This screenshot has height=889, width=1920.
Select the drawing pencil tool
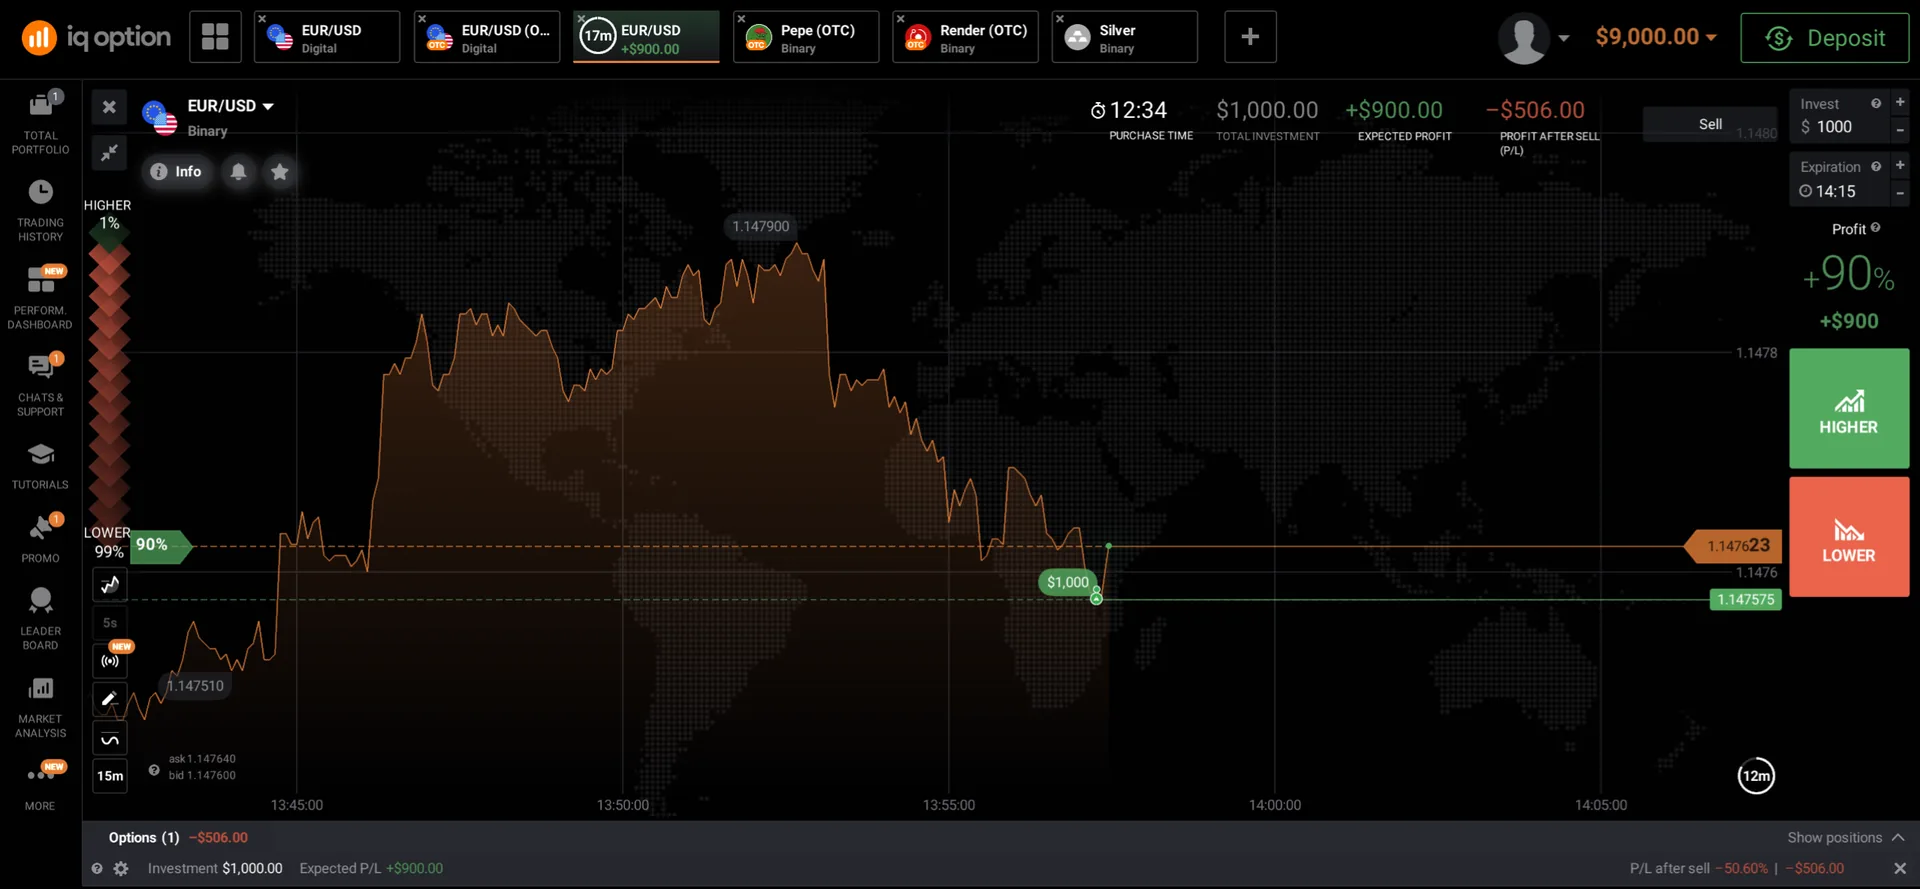tap(110, 699)
